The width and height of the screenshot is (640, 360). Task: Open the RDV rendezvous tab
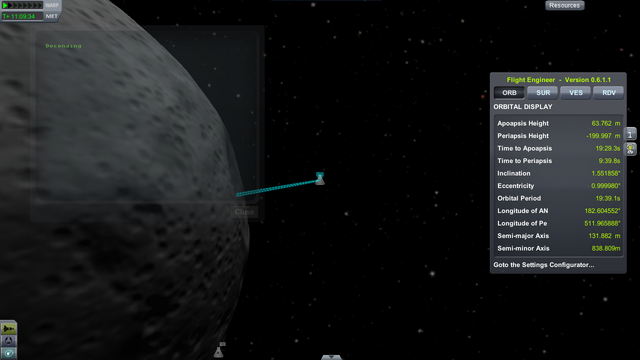click(609, 93)
